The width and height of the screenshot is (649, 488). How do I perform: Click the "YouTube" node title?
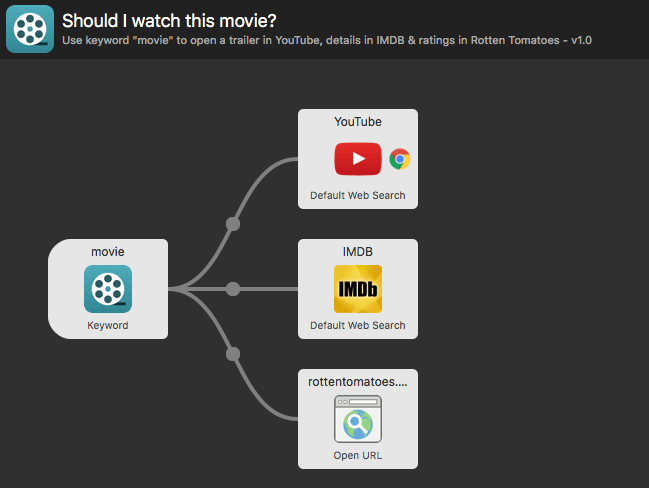[358, 122]
